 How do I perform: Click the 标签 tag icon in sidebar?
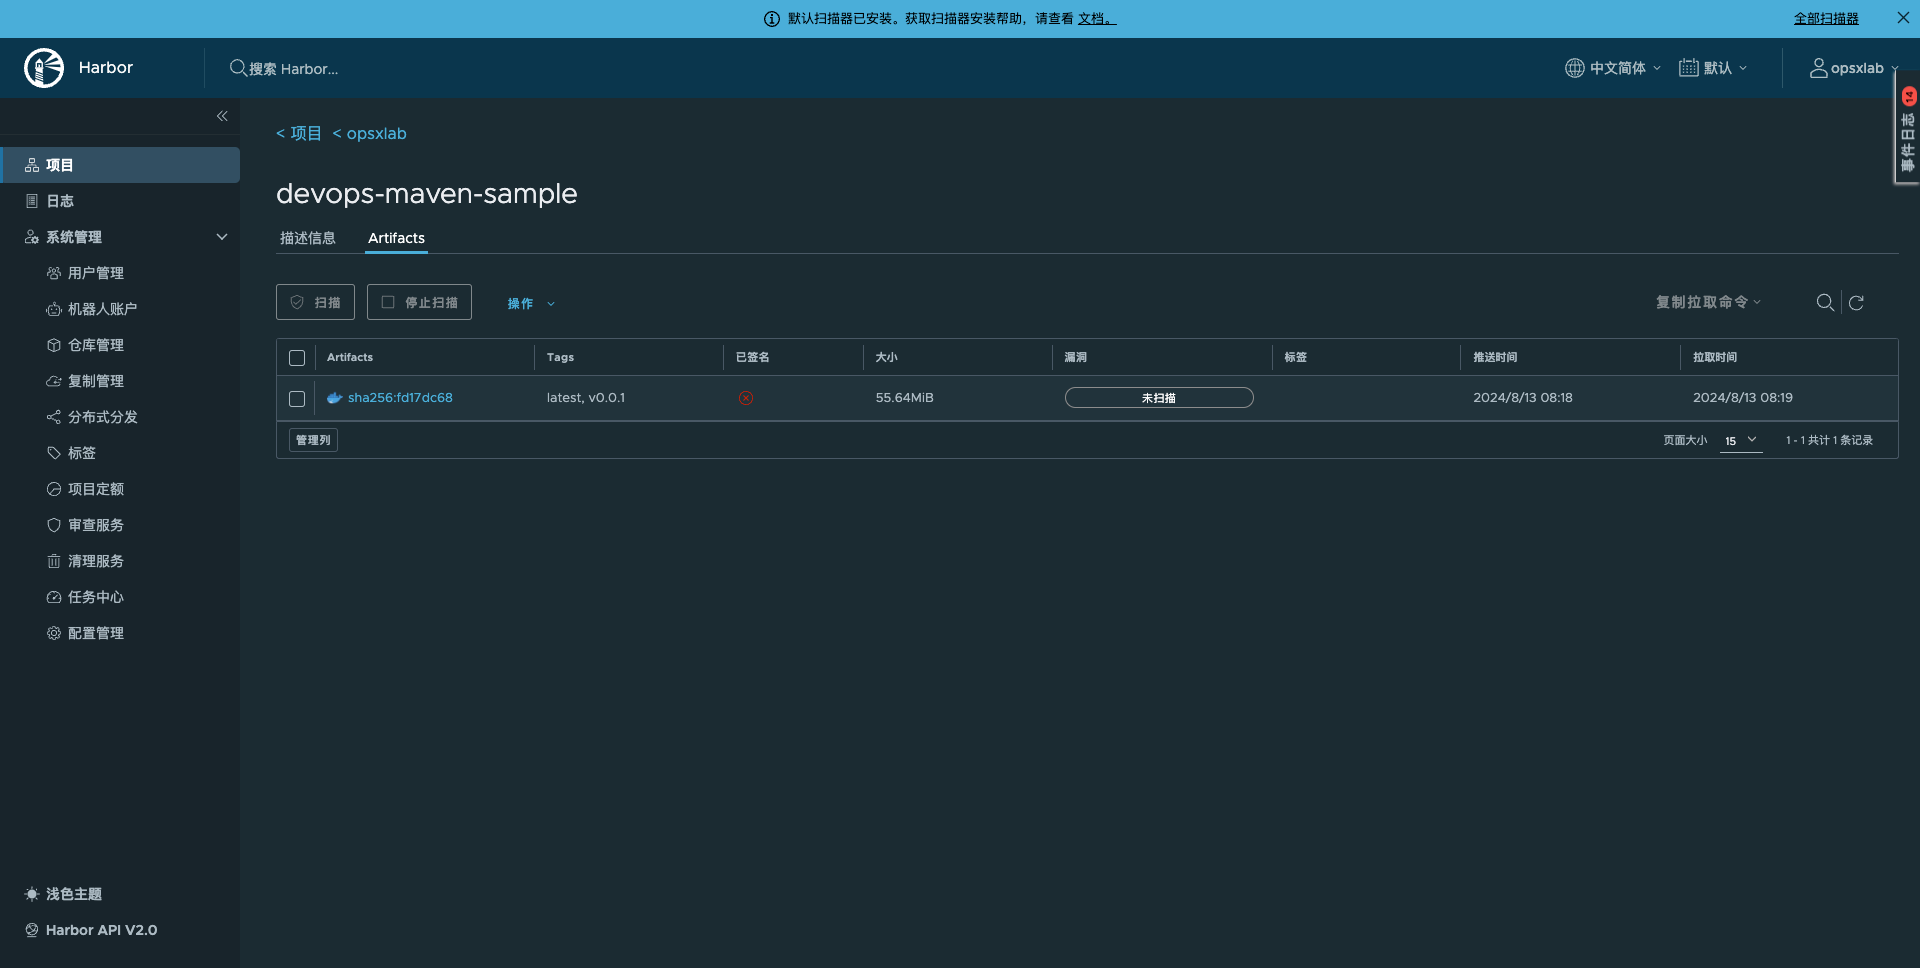click(x=54, y=453)
